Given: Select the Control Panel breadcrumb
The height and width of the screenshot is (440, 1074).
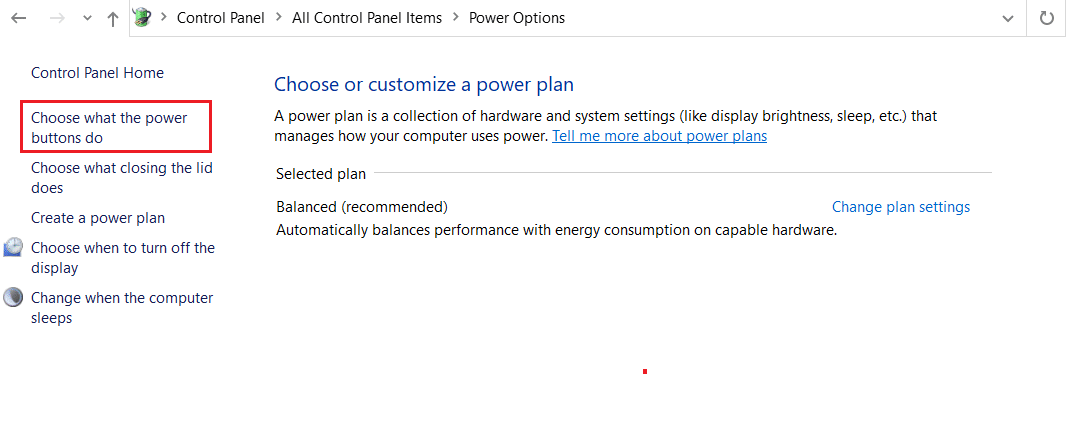Looking at the screenshot, I should click(220, 18).
